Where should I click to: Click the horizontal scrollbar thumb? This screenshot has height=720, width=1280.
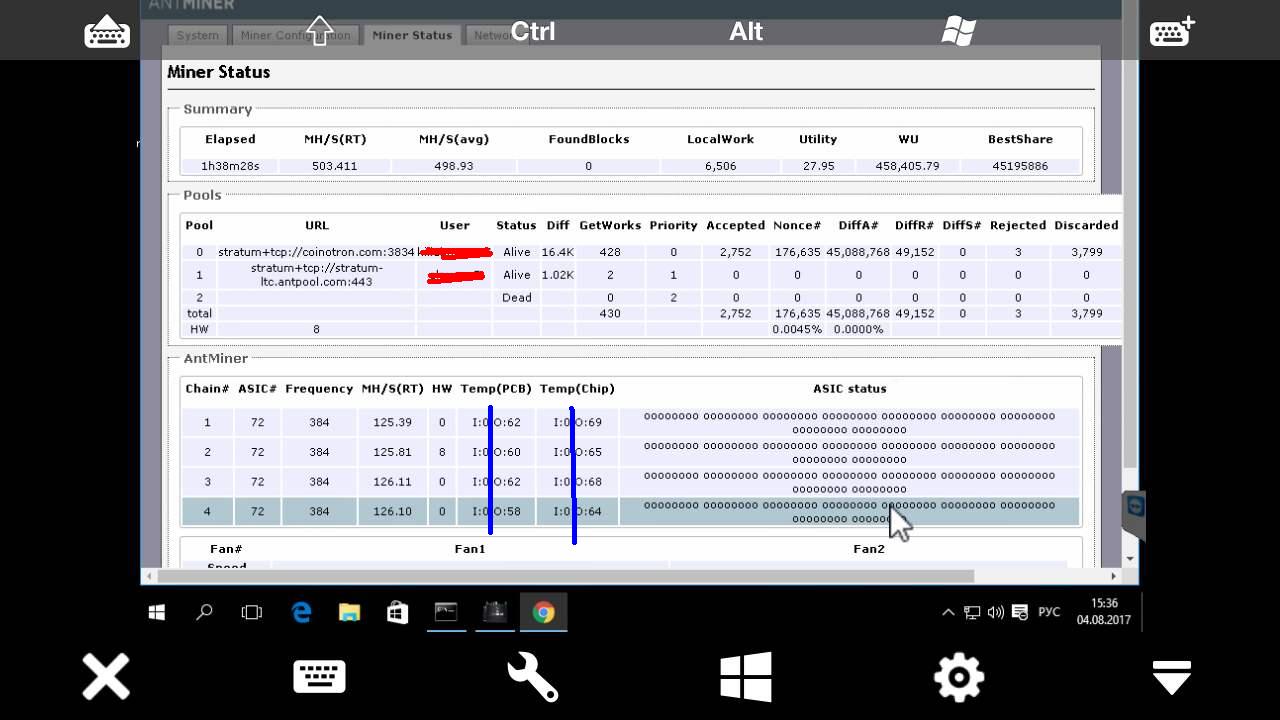point(565,576)
